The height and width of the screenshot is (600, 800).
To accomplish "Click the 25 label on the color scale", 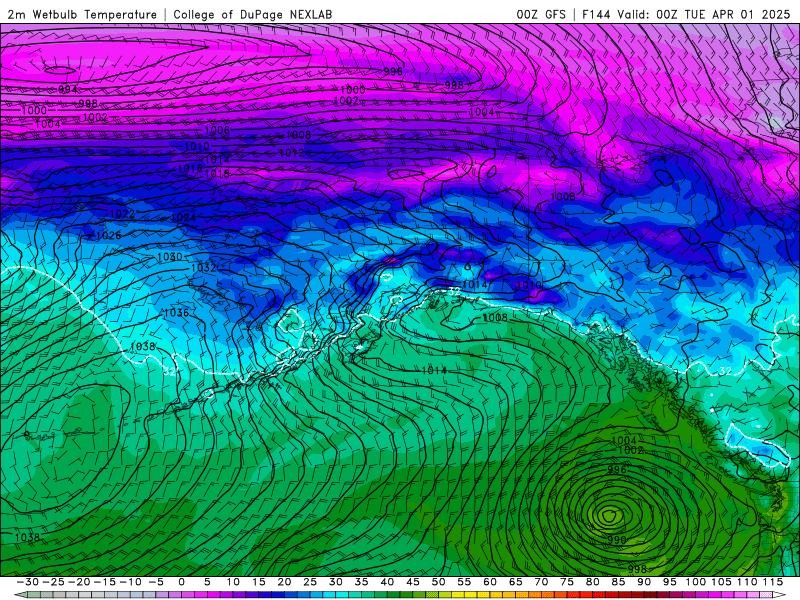I will pos(310,582).
